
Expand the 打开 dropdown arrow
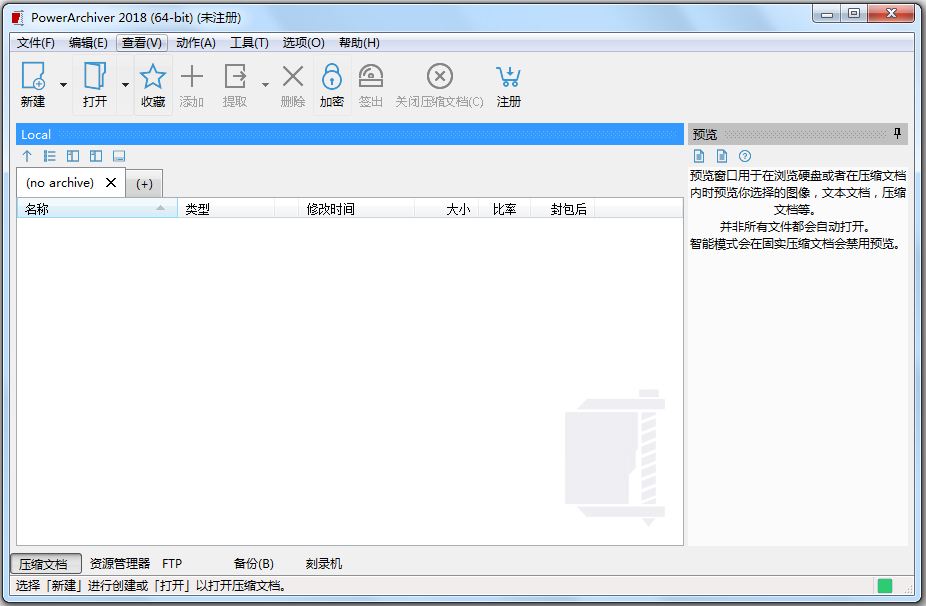pyautogui.click(x=125, y=84)
